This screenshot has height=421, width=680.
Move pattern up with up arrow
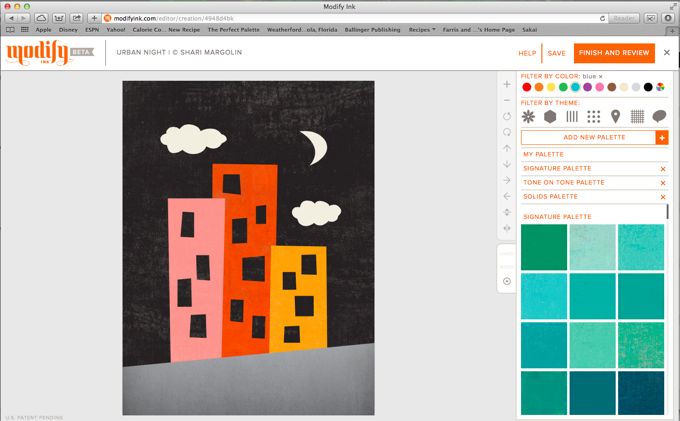coord(507,148)
